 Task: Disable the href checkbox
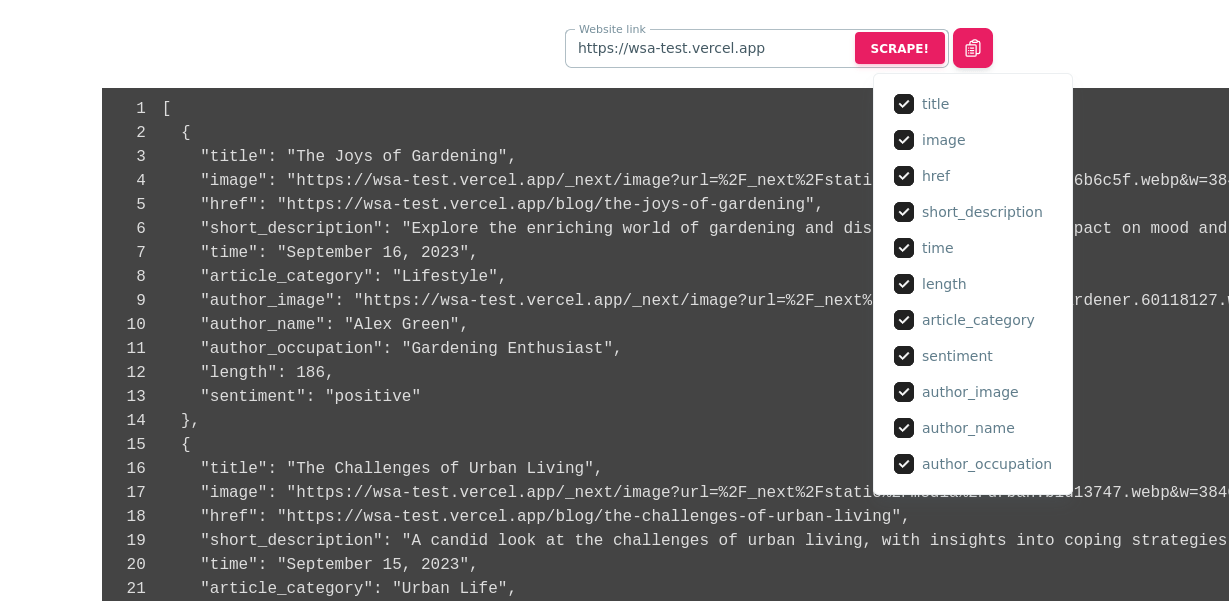(904, 176)
